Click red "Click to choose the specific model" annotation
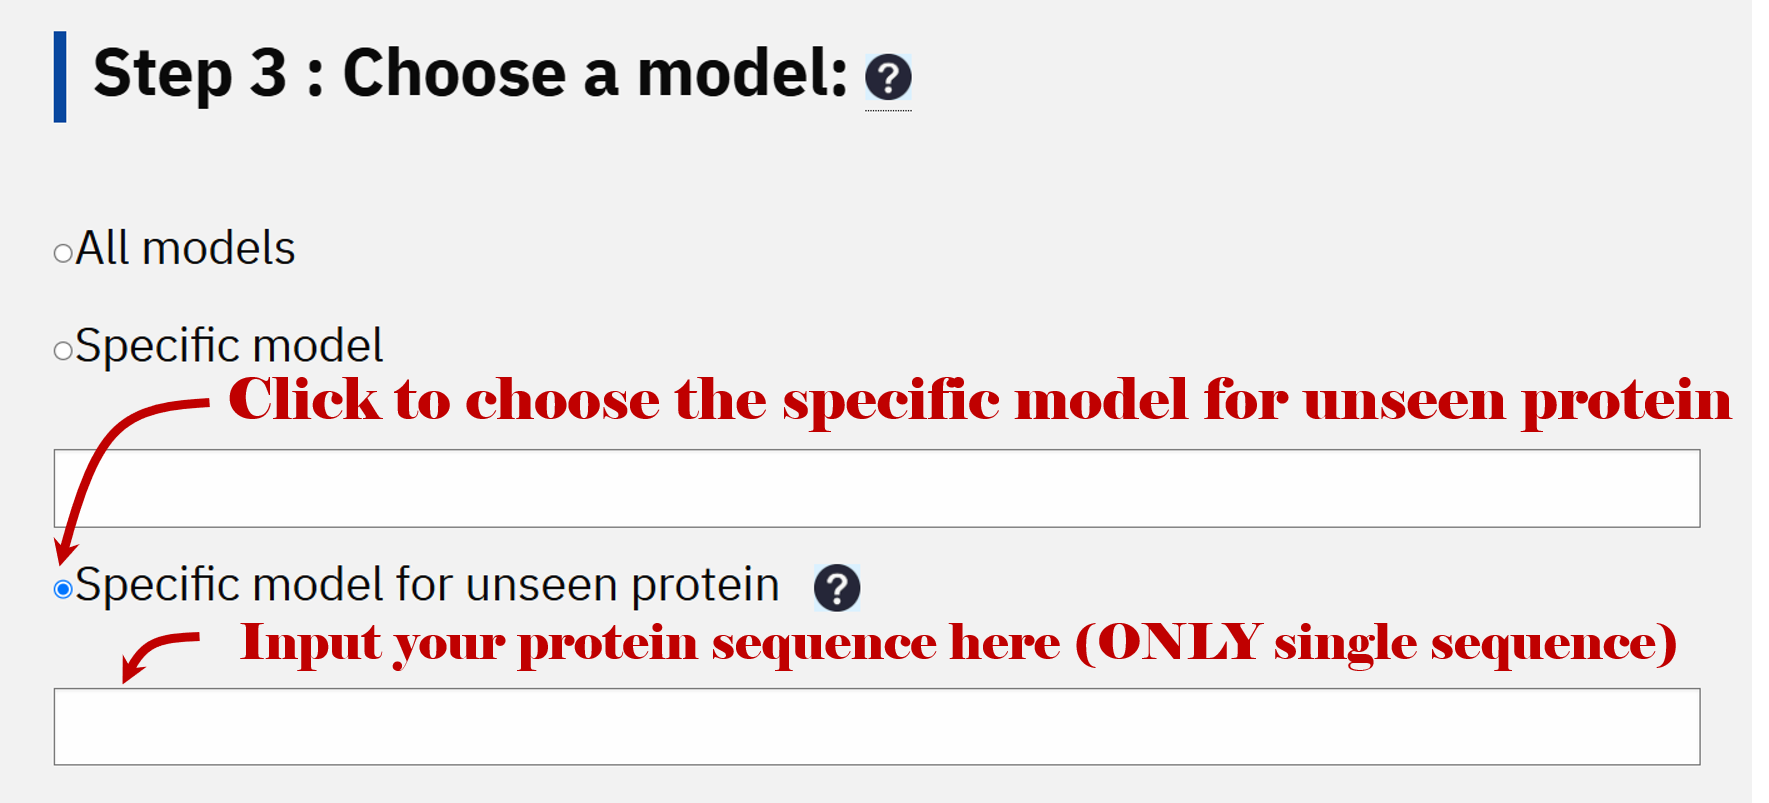The height and width of the screenshot is (803, 1769). [980, 402]
